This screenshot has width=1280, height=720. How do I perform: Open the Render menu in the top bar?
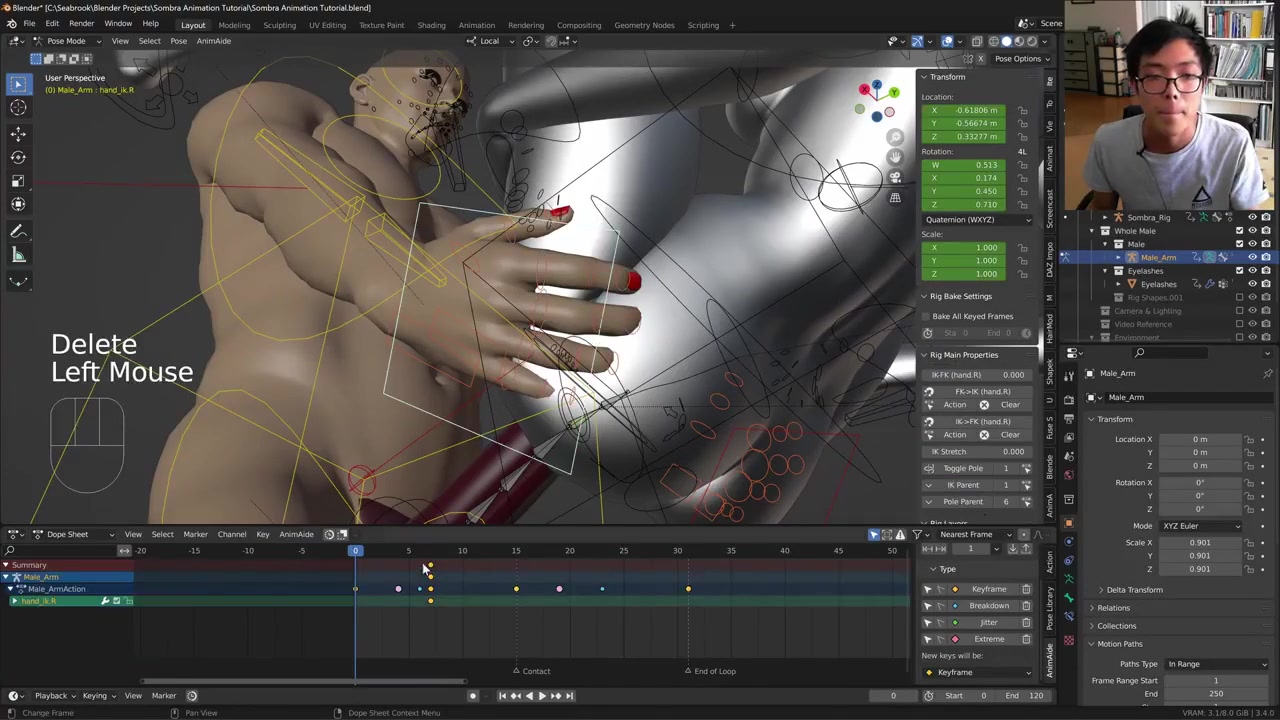(x=81, y=24)
